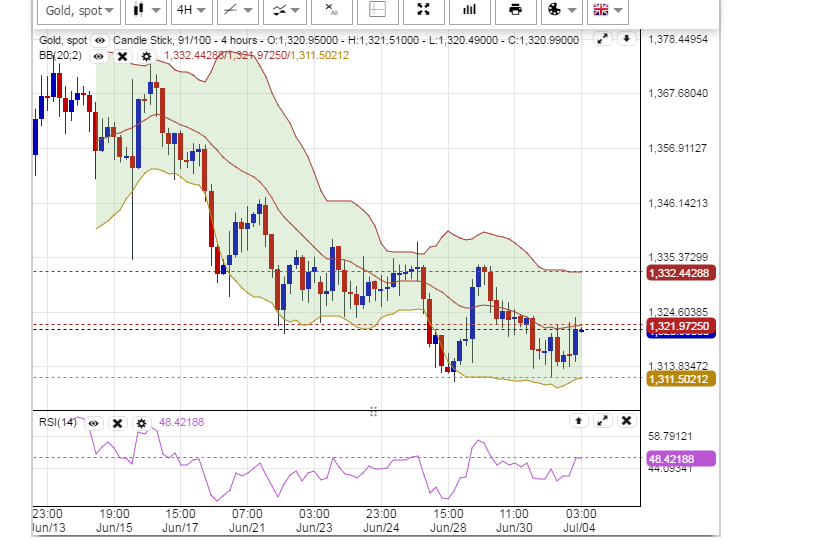Open the UK flag language dropdown
816x547 pixels.
pos(608,11)
